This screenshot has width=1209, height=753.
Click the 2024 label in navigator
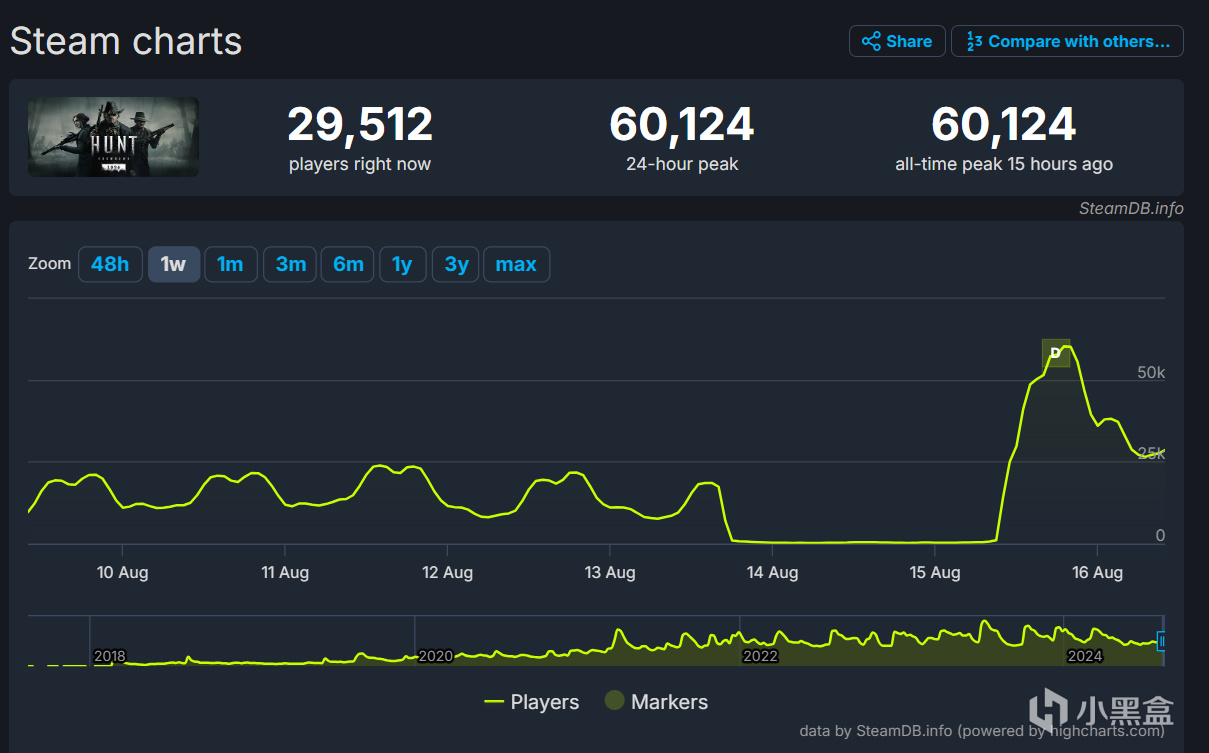tap(1085, 656)
